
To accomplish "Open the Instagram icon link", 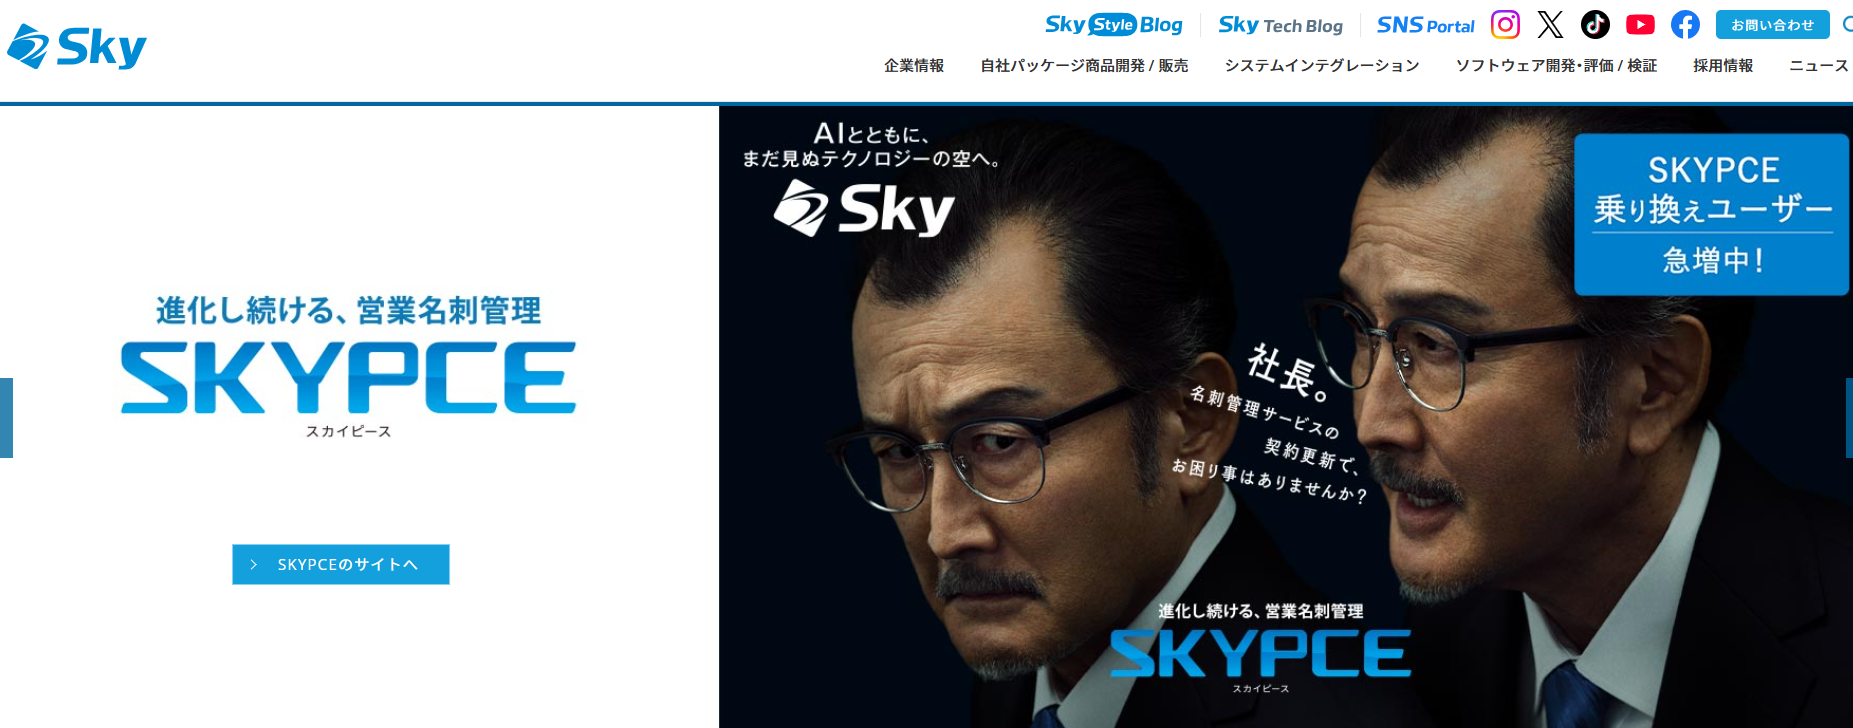I will 1505,24.
